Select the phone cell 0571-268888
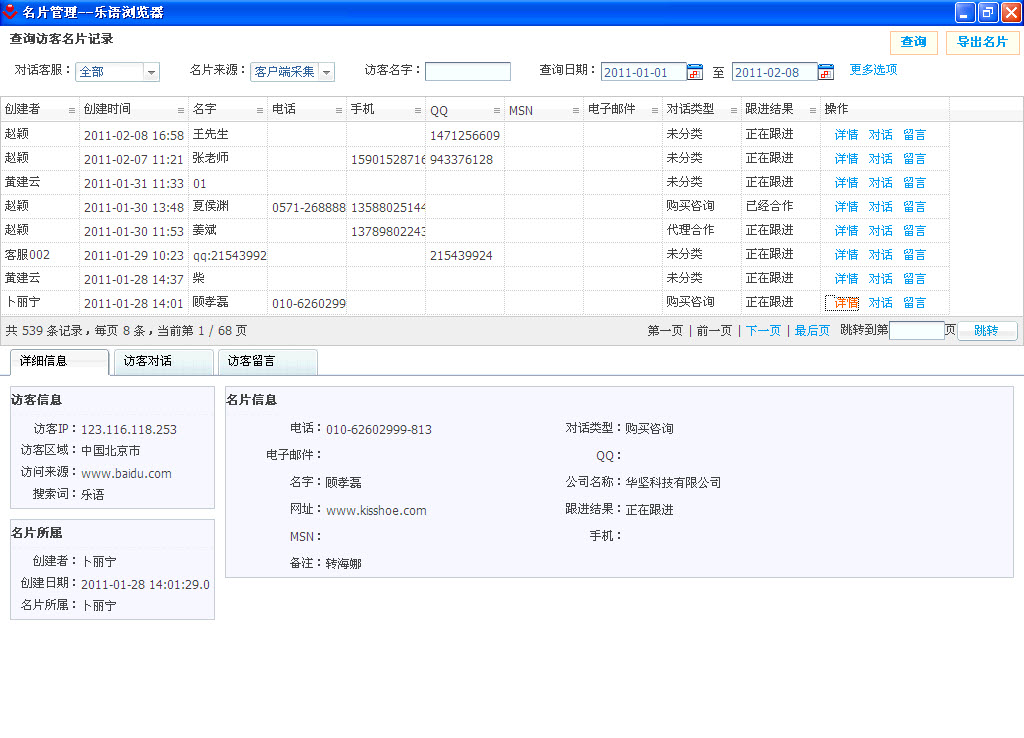This screenshot has width=1024, height=738. [308, 208]
